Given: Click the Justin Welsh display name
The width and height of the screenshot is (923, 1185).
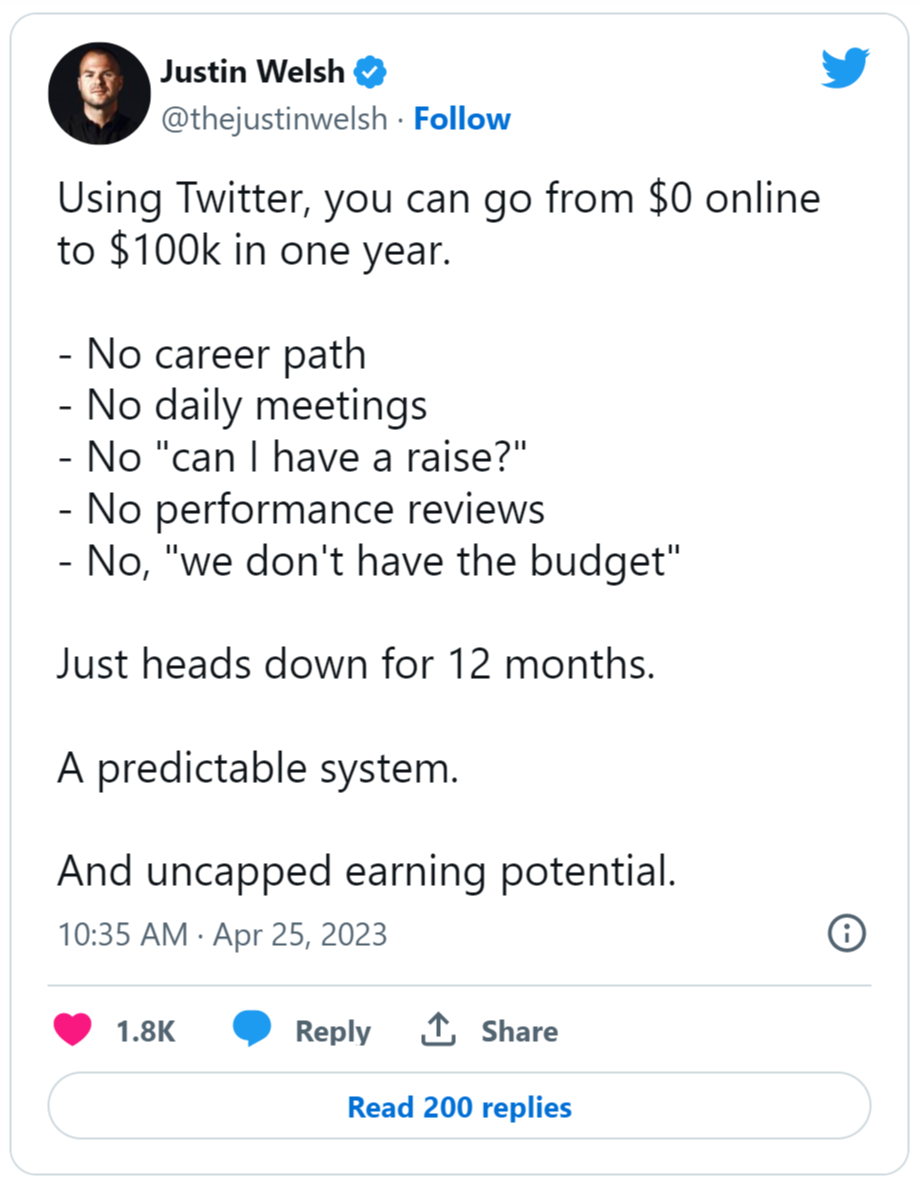Looking at the screenshot, I should click(x=252, y=73).
